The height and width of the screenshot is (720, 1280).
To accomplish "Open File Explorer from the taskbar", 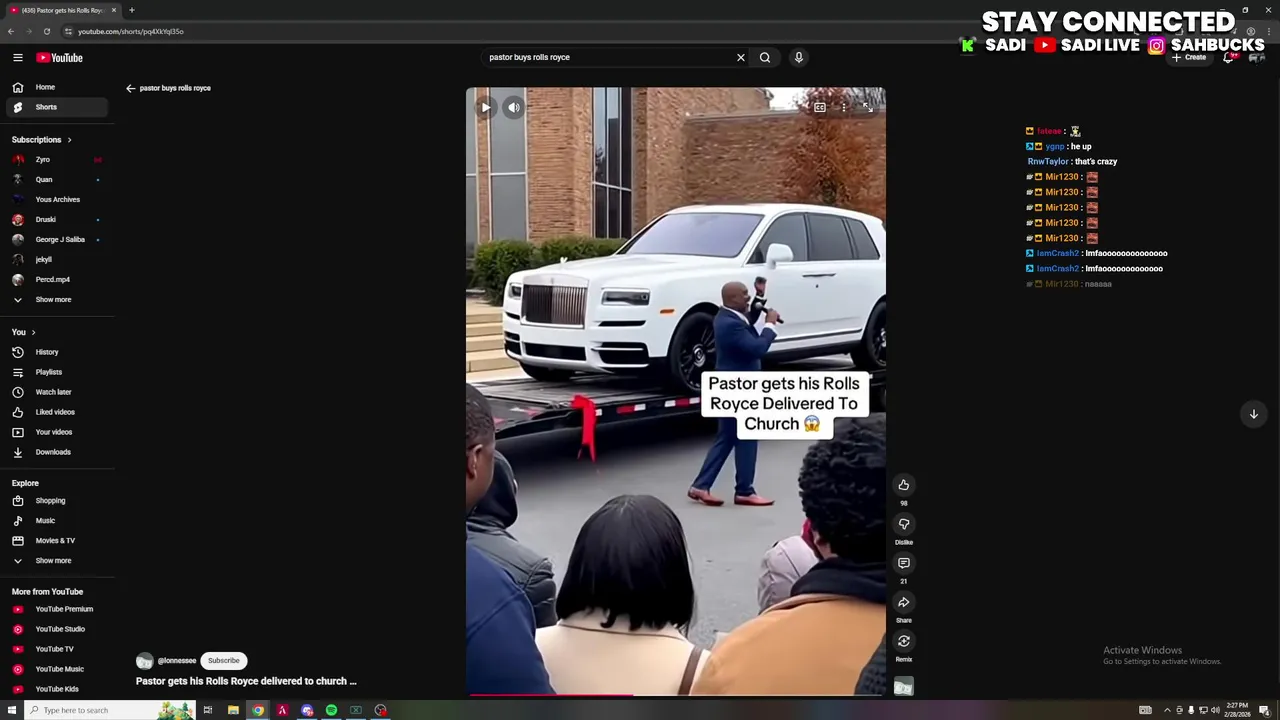I will point(233,710).
